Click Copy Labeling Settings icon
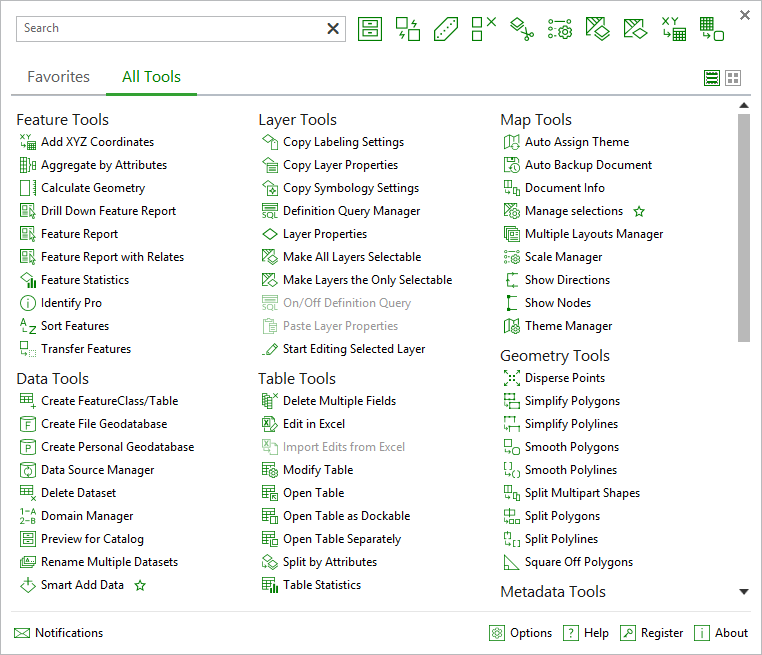 270,142
